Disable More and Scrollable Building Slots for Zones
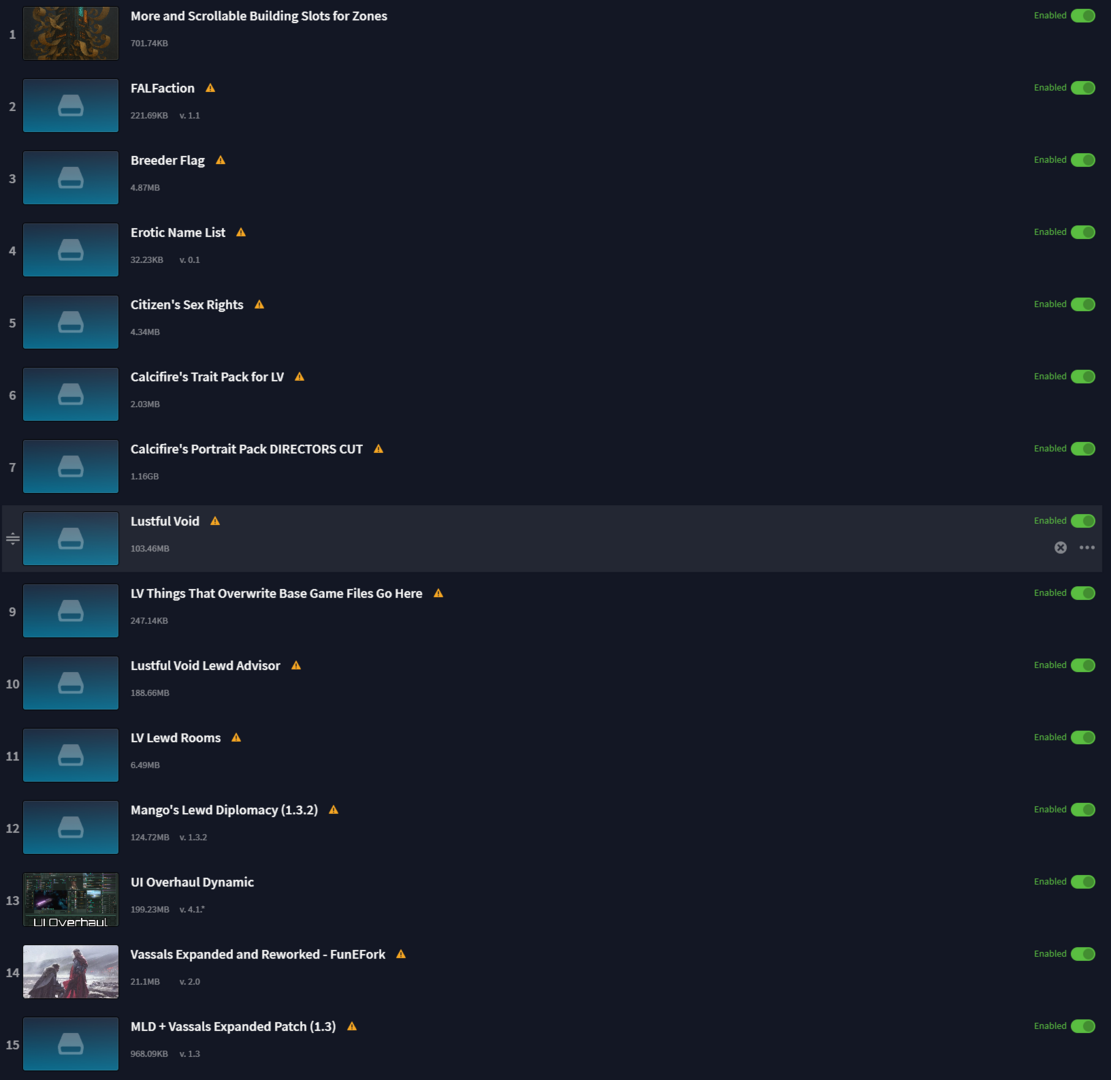This screenshot has width=1111, height=1080. [1083, 16]
